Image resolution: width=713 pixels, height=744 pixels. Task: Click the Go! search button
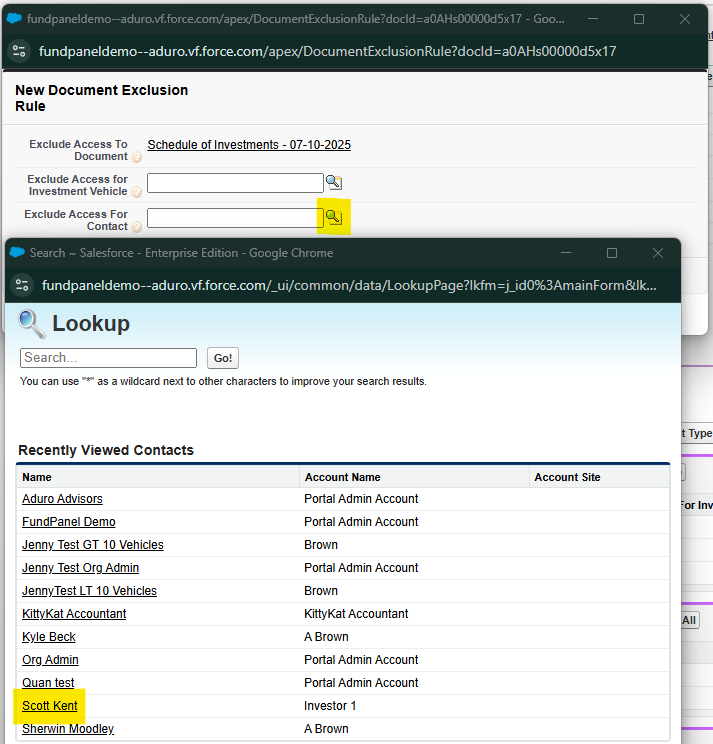point(222,358)
